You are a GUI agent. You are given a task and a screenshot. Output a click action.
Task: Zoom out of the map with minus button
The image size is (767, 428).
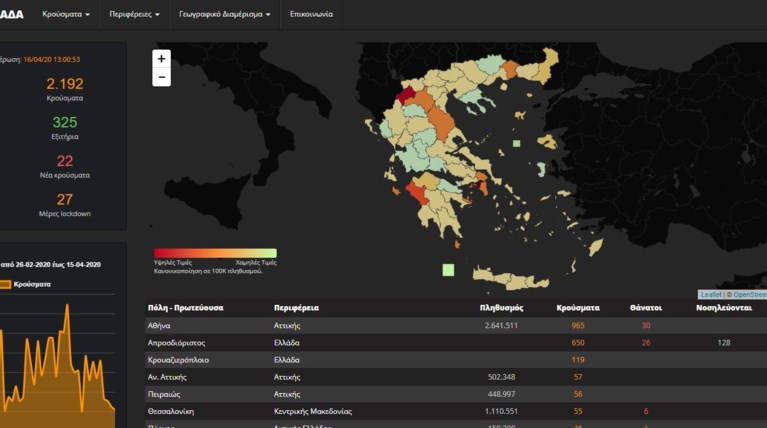(161, 77)
